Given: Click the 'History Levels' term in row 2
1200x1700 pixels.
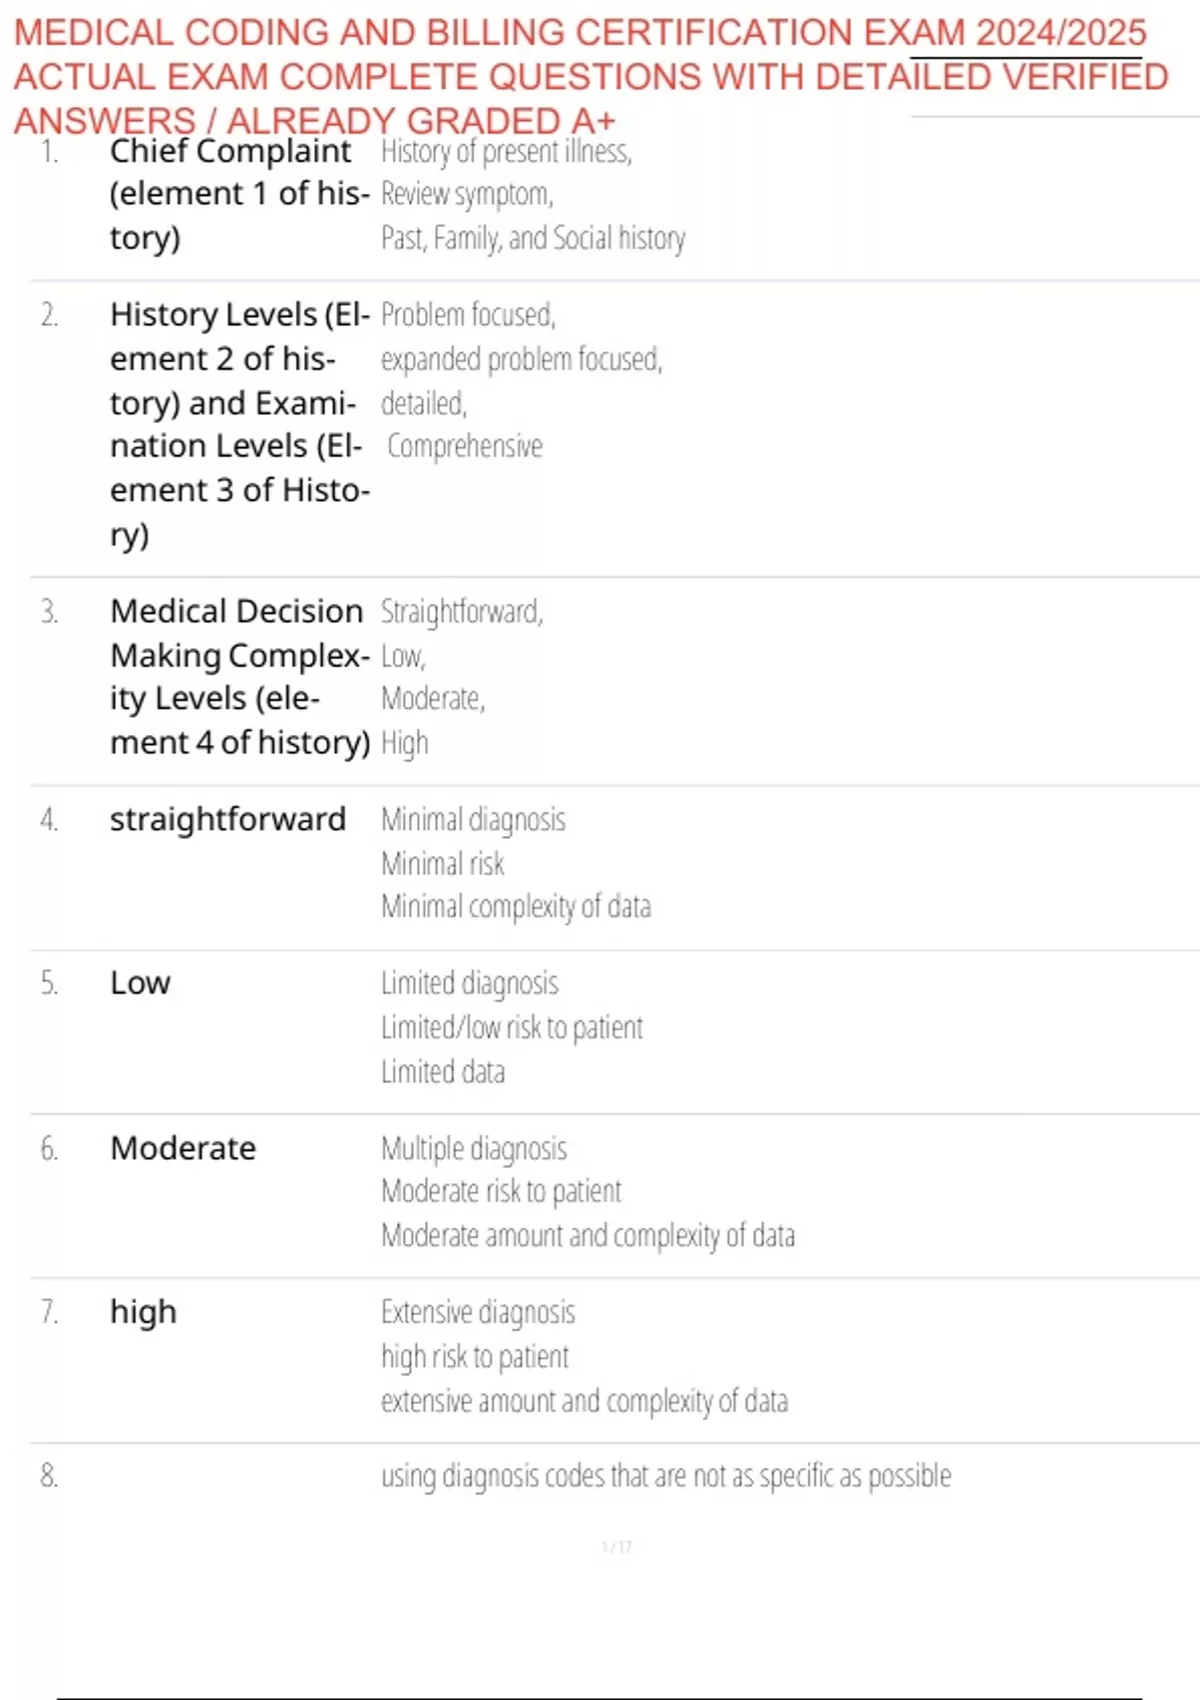Looking at the screenshot, I should coord(238,315).
